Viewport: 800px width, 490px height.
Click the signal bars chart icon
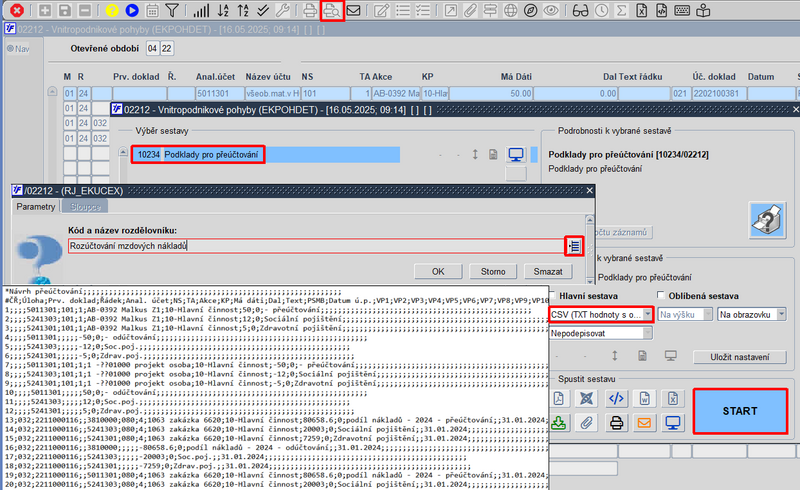(202, 10)
